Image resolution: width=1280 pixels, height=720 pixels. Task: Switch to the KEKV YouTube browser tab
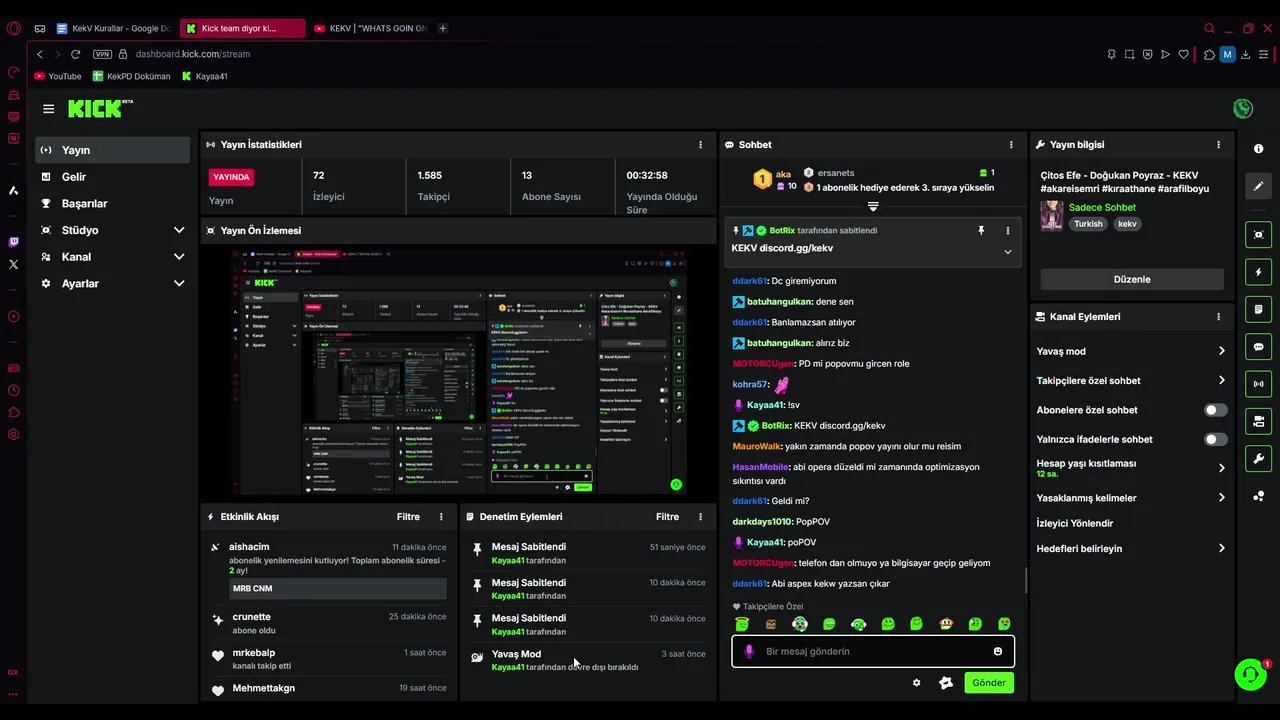click(371, 28)
